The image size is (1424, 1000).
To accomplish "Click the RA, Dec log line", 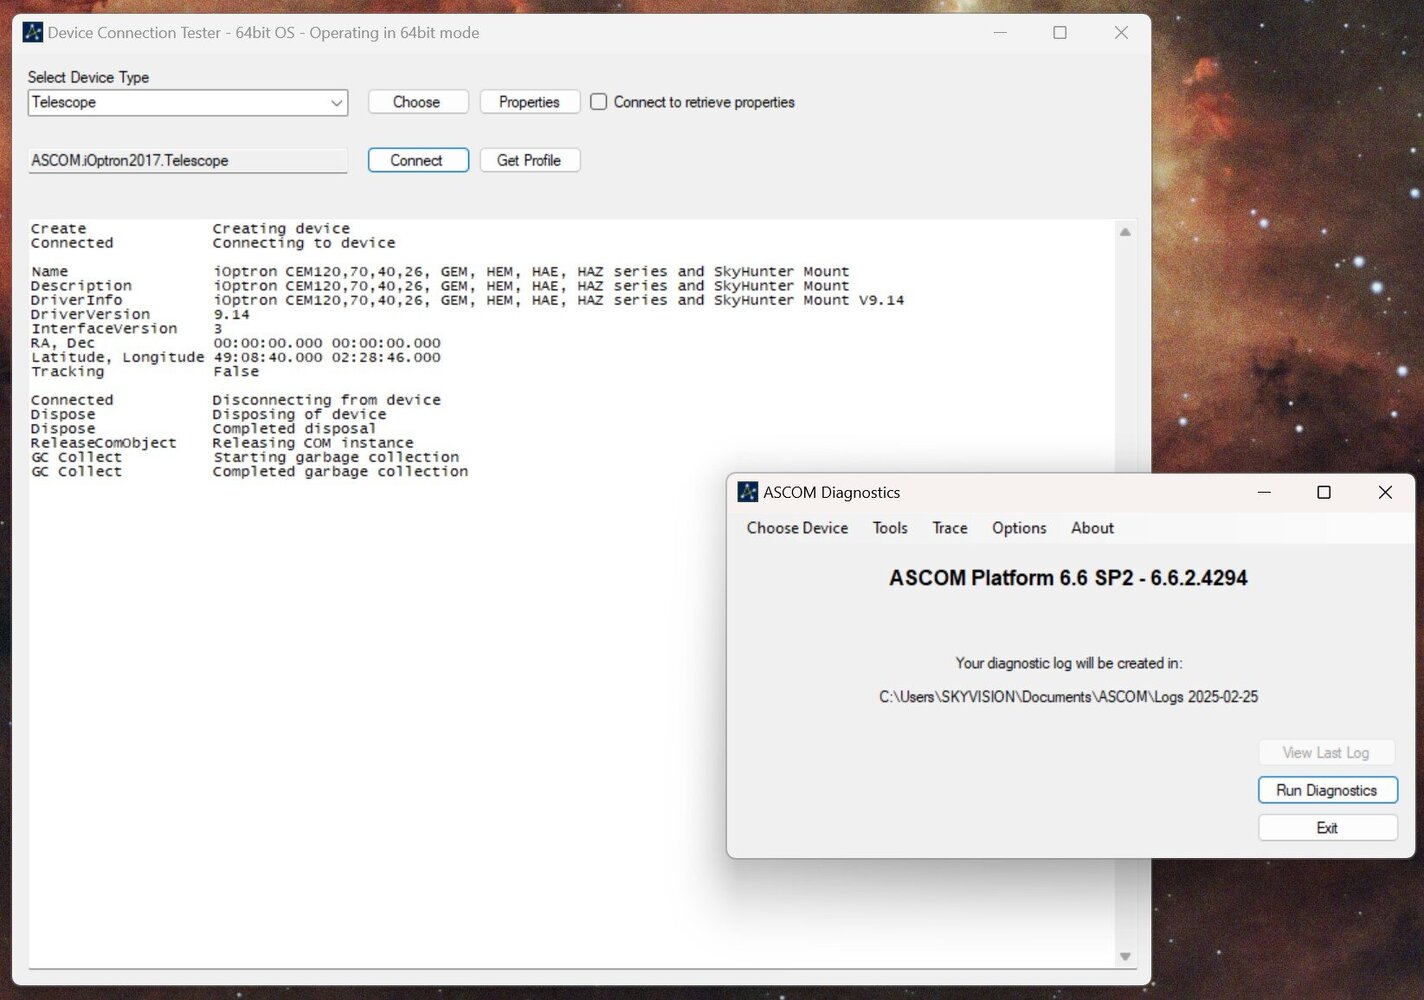I will click(236, 343).
